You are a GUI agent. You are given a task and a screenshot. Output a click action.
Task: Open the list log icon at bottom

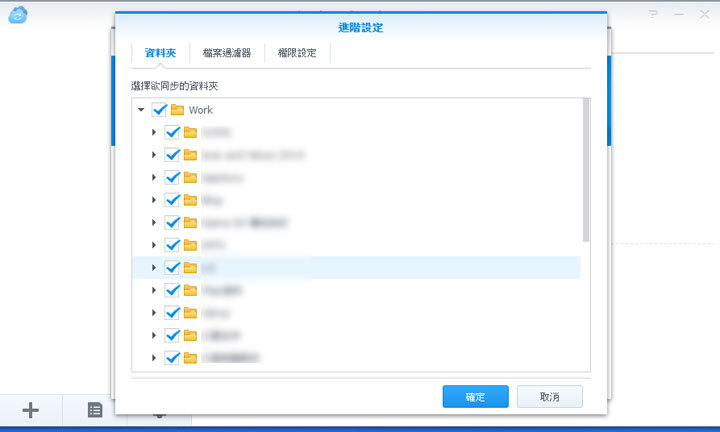(95, 410)
